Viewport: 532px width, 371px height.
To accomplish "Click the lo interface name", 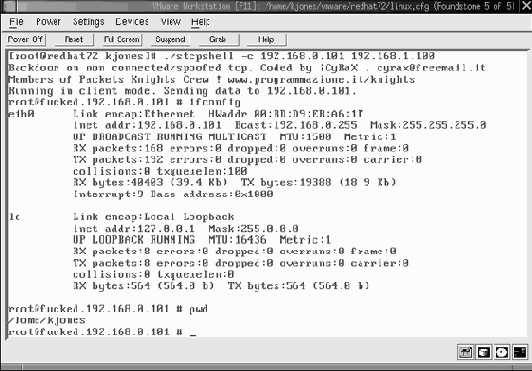I will coord(14,217).
